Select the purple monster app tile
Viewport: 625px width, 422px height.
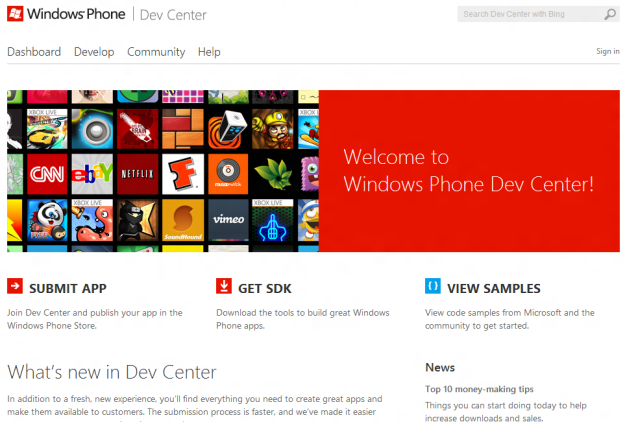pyautogui.click(x=309, y=174)
